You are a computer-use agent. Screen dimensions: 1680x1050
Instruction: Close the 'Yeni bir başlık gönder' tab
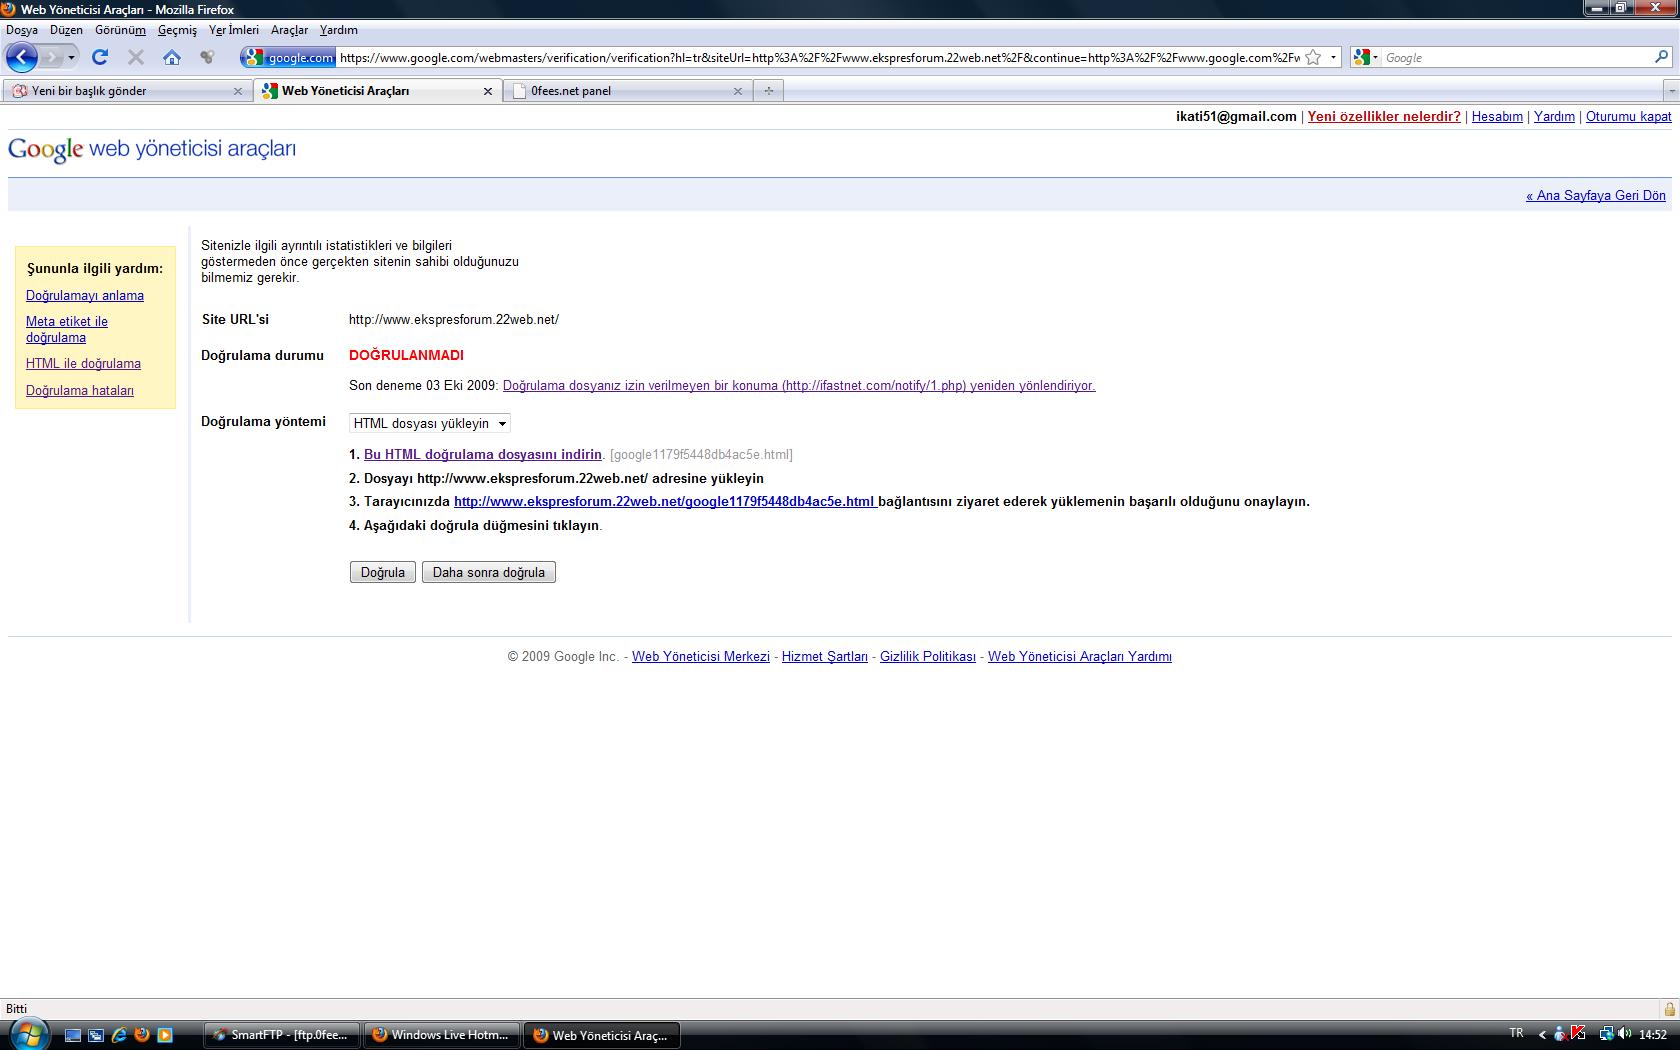click(237, 91)
